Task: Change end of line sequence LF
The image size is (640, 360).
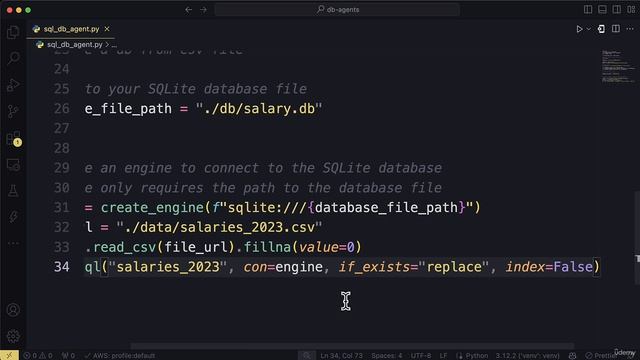Action: point(443,356)
